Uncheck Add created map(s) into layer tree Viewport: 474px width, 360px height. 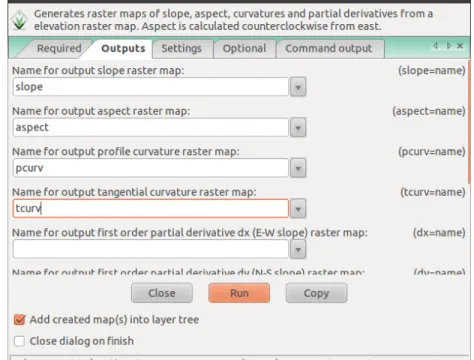click(x=19, y=319)
